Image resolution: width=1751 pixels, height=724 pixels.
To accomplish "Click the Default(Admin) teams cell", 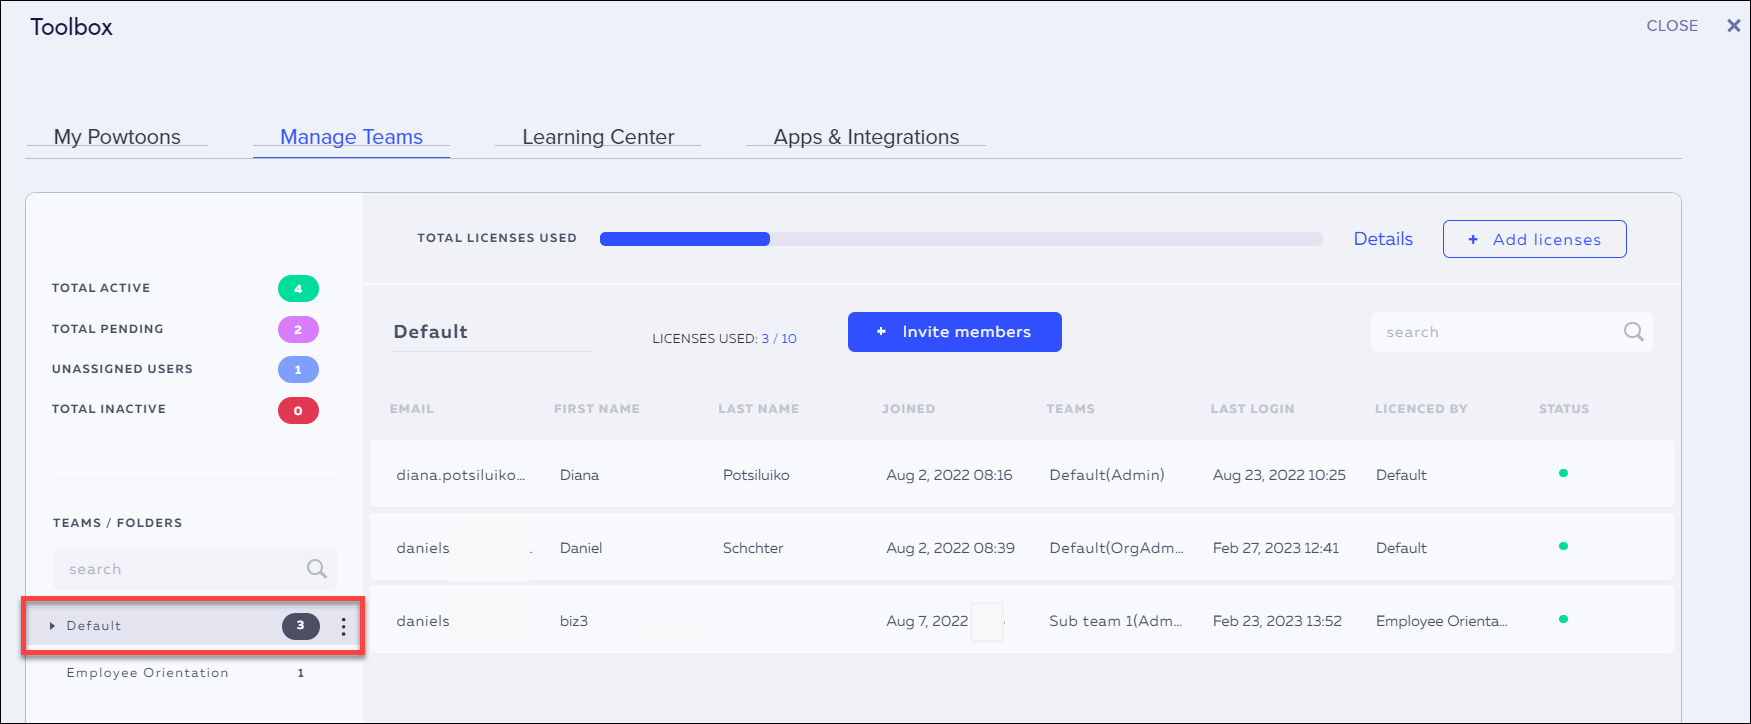I will [1107, 475].
